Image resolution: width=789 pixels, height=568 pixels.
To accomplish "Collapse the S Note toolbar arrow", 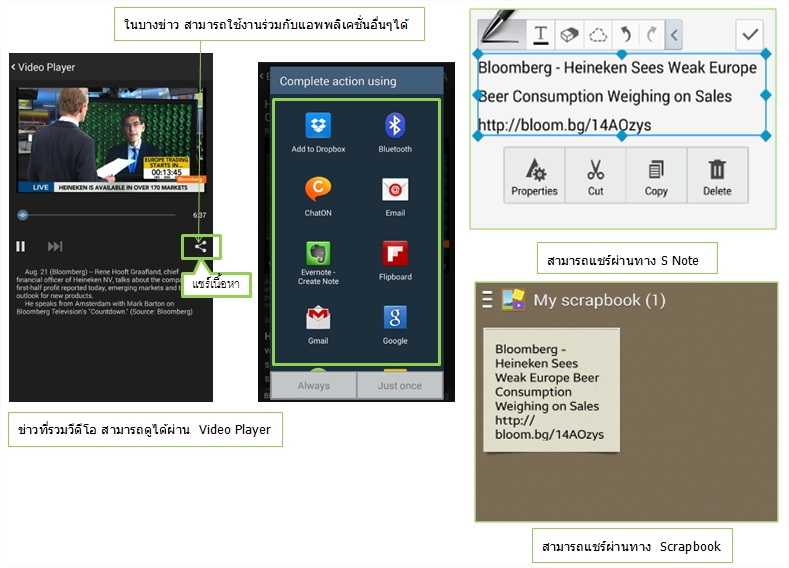I will [x=674, y=34].
